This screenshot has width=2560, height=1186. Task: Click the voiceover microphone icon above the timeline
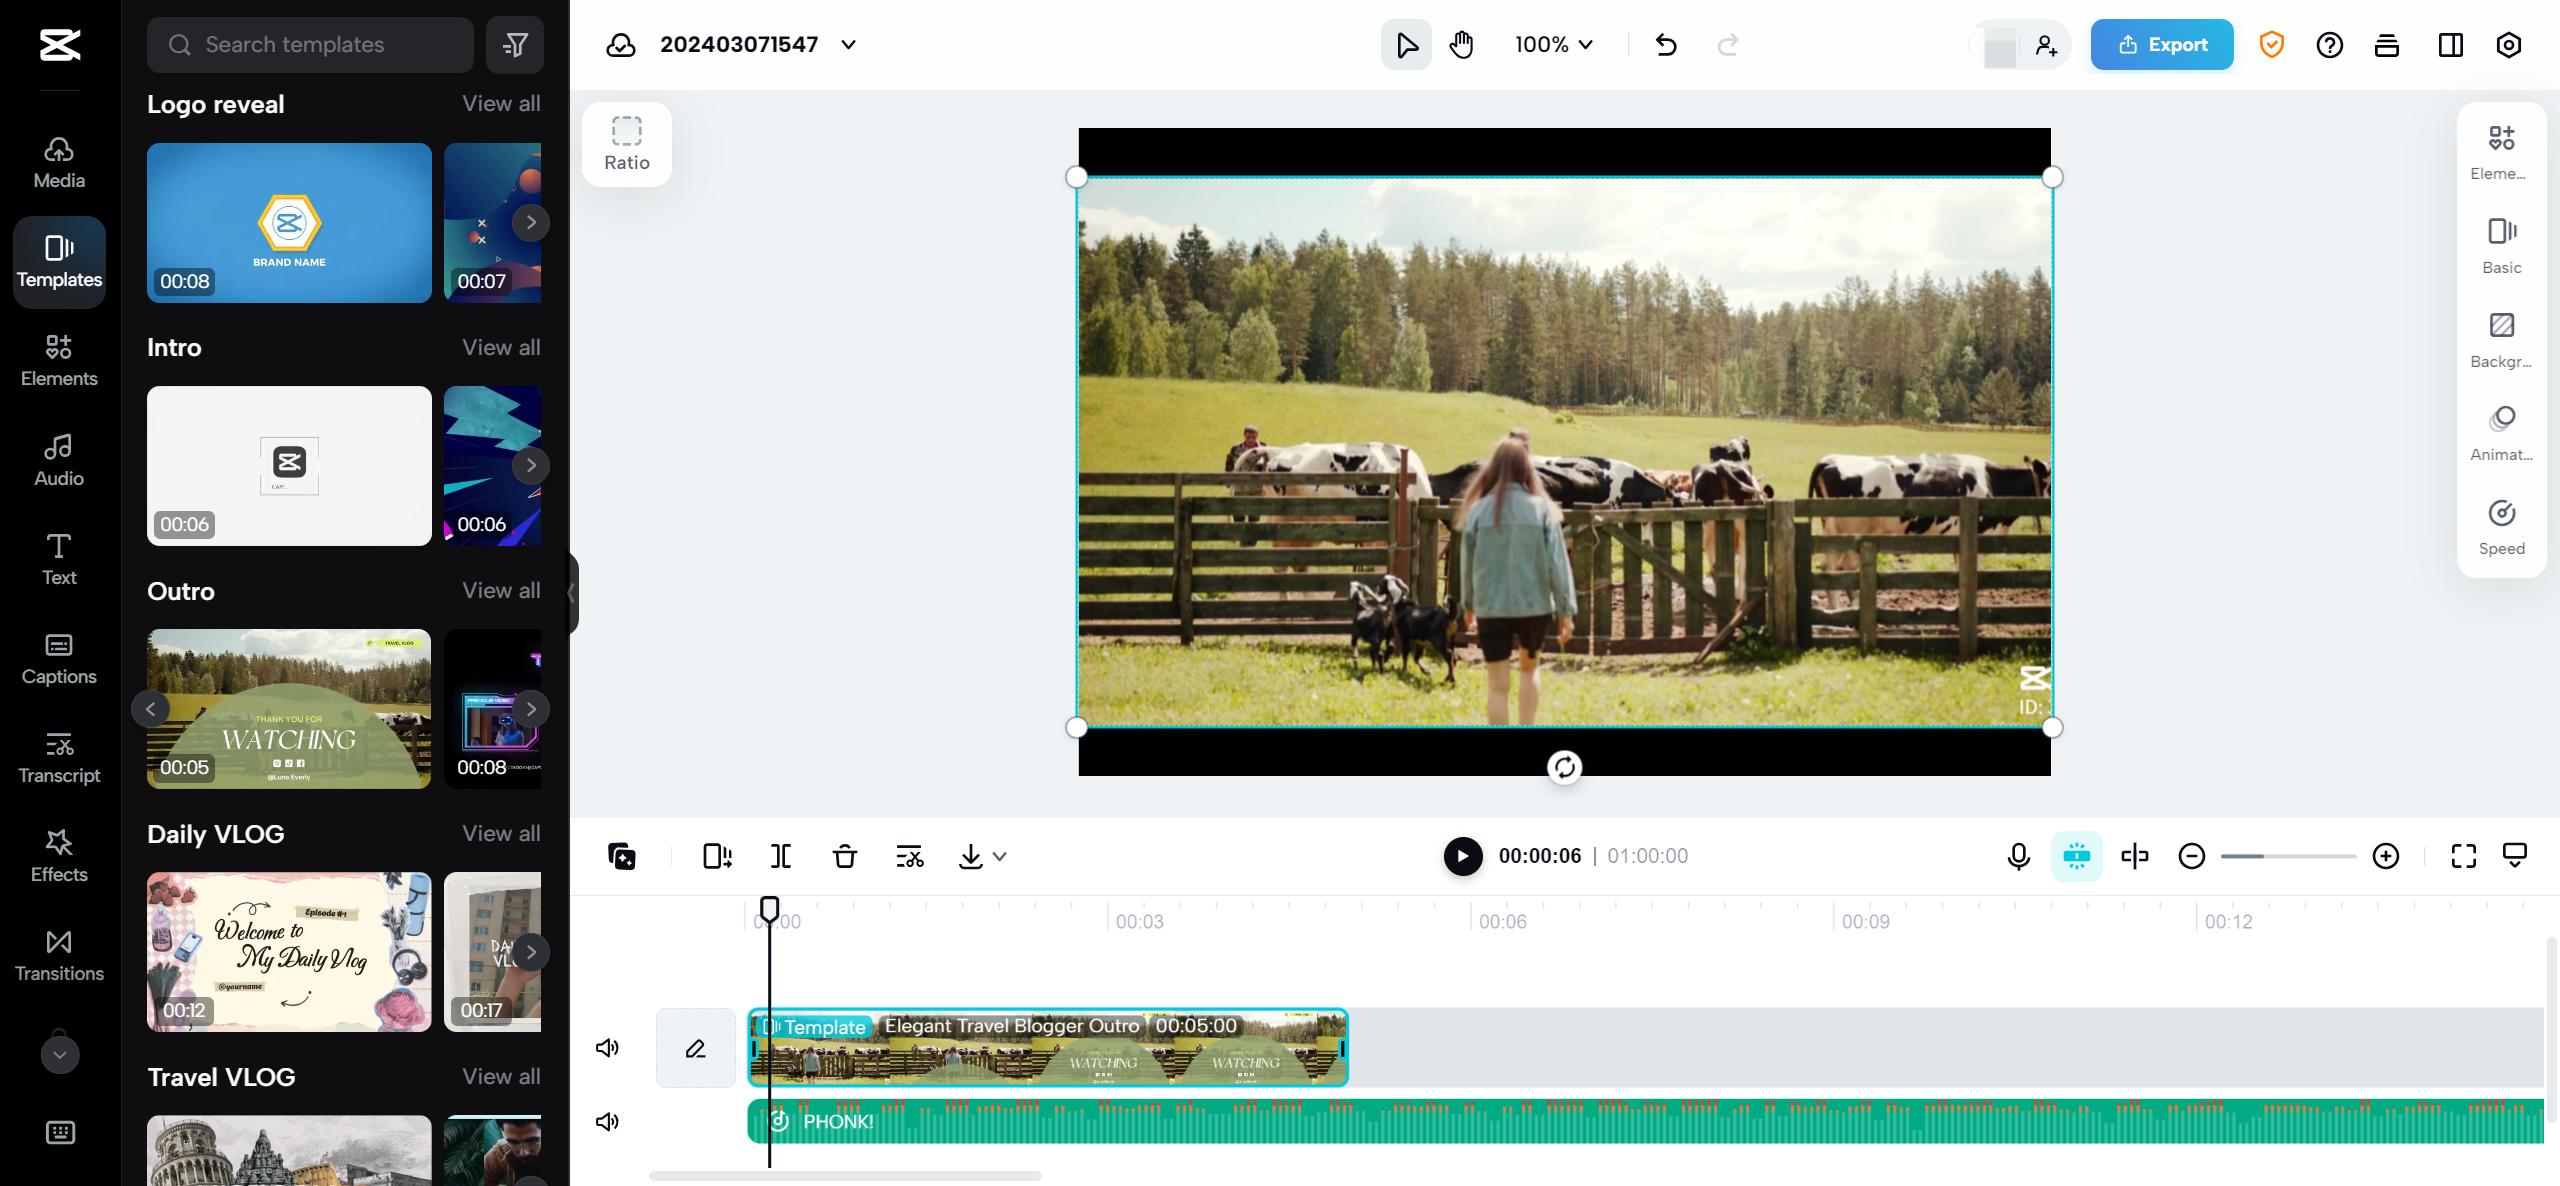pyautogui.click(x=2017, y=856)
